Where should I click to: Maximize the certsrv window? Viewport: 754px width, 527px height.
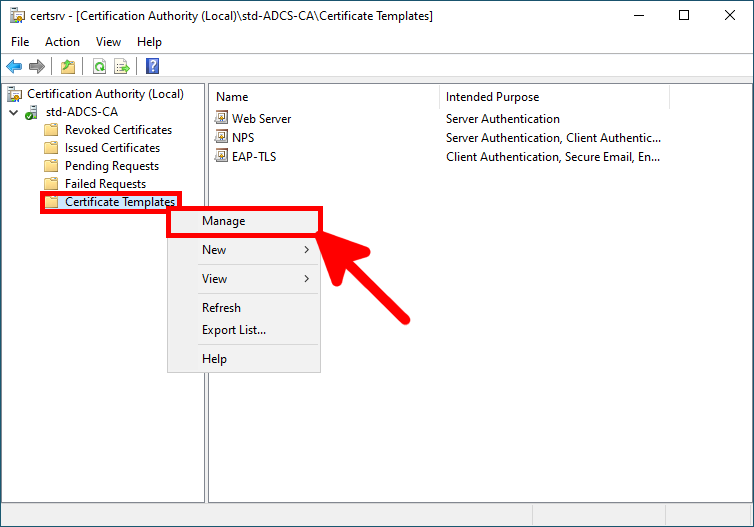(684, 15)
